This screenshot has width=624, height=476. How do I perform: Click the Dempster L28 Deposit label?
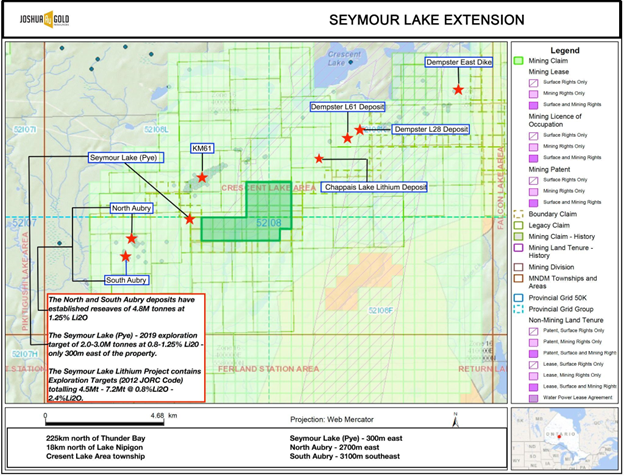429,129
